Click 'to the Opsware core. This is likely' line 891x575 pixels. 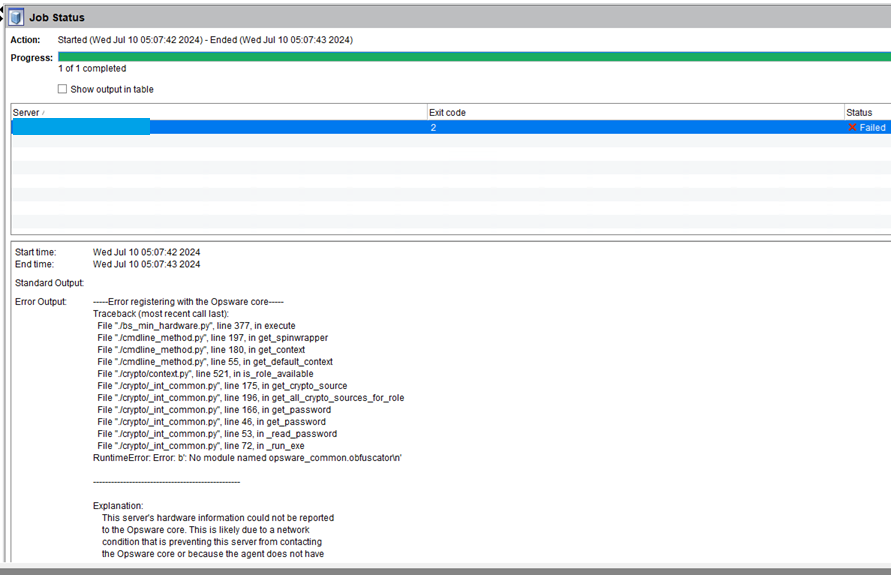click(206, 530)
